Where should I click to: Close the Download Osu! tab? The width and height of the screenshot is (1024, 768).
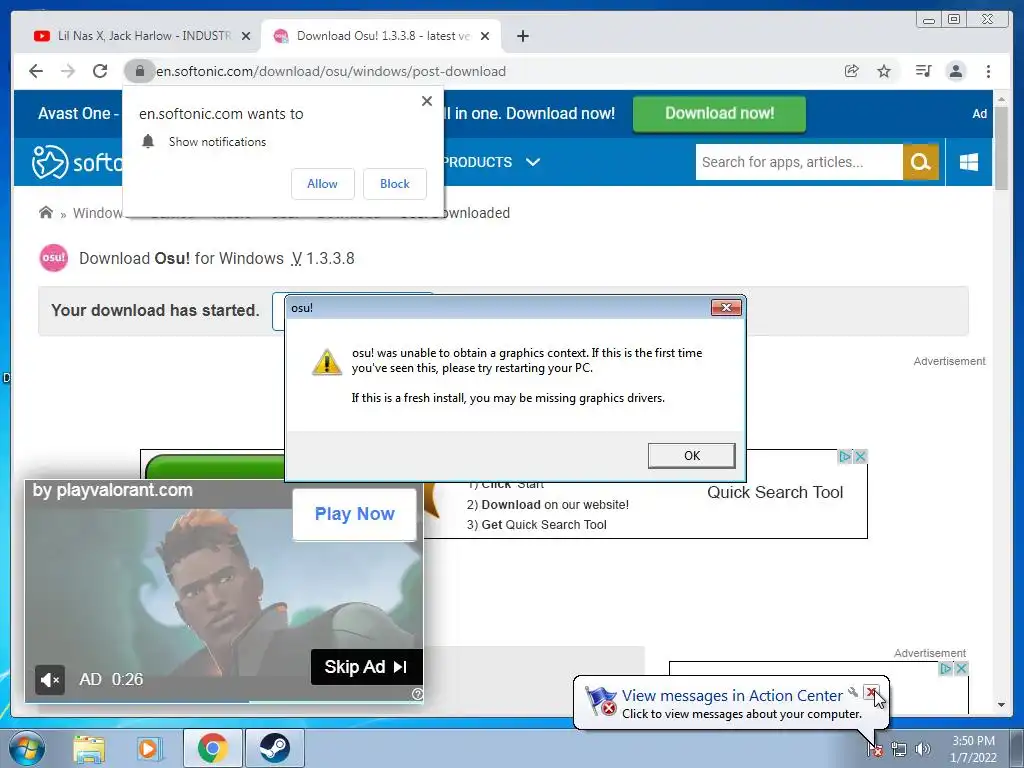point(485,36)
